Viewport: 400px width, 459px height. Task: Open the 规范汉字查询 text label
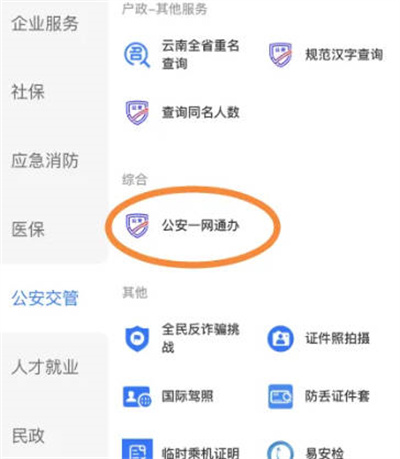[344, 55]
